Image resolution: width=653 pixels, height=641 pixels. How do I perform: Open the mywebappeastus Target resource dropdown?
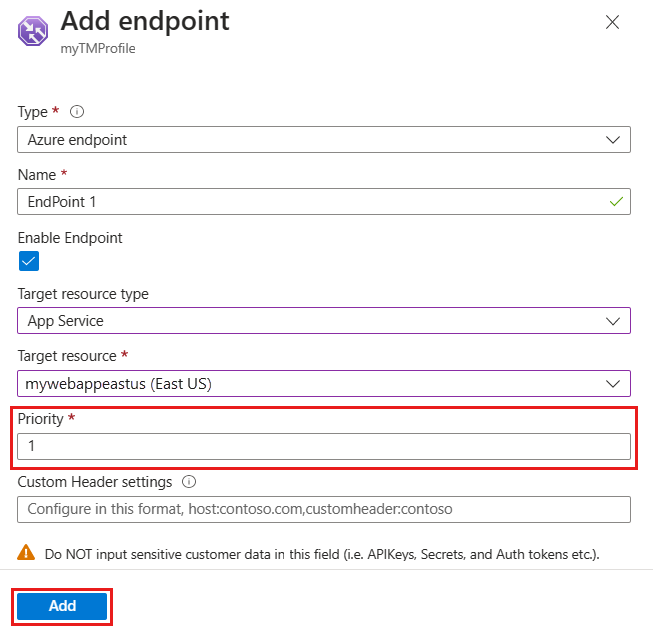click(324, 383)
